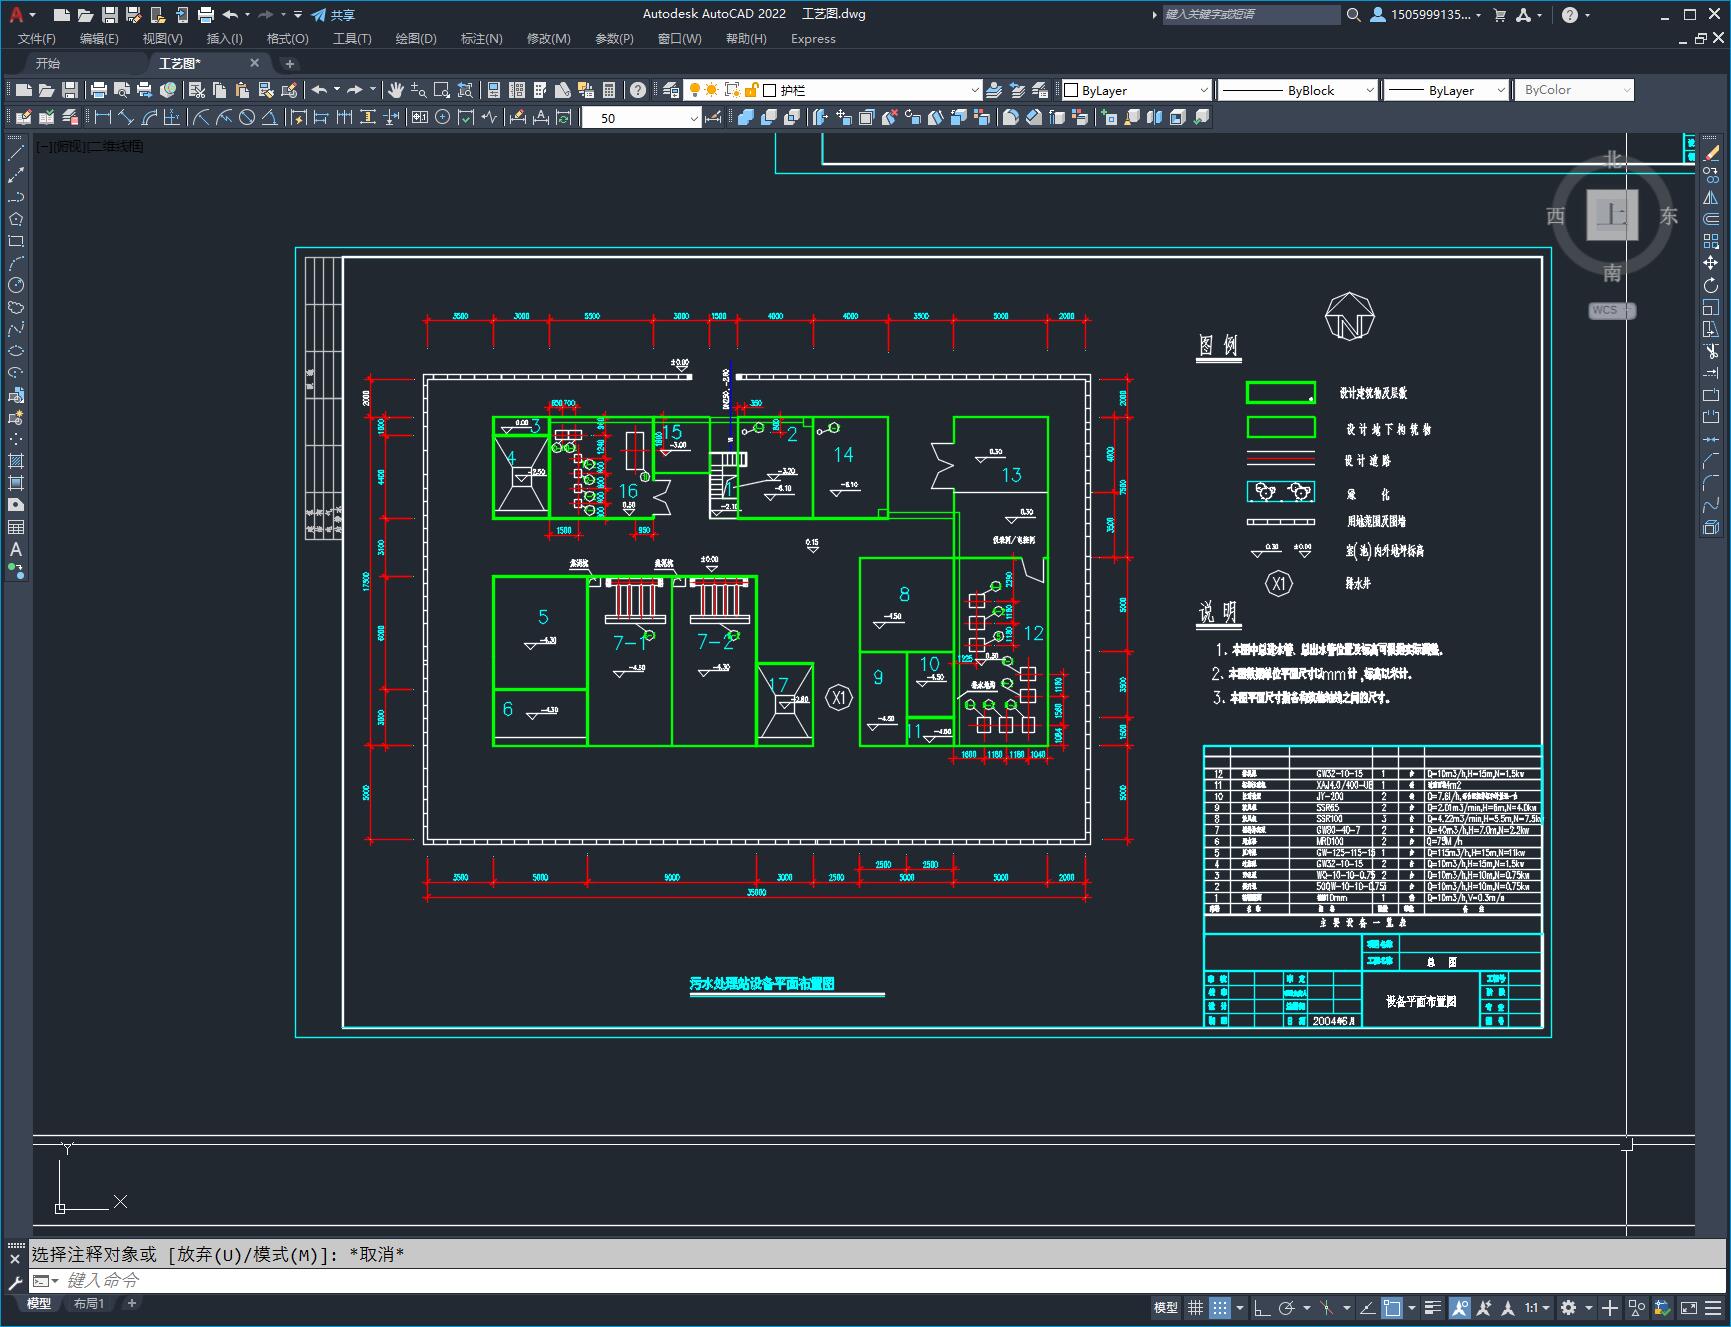
Task: Open the ByLayer lineweight dropdown
Action: click(x=1446, y=90)
